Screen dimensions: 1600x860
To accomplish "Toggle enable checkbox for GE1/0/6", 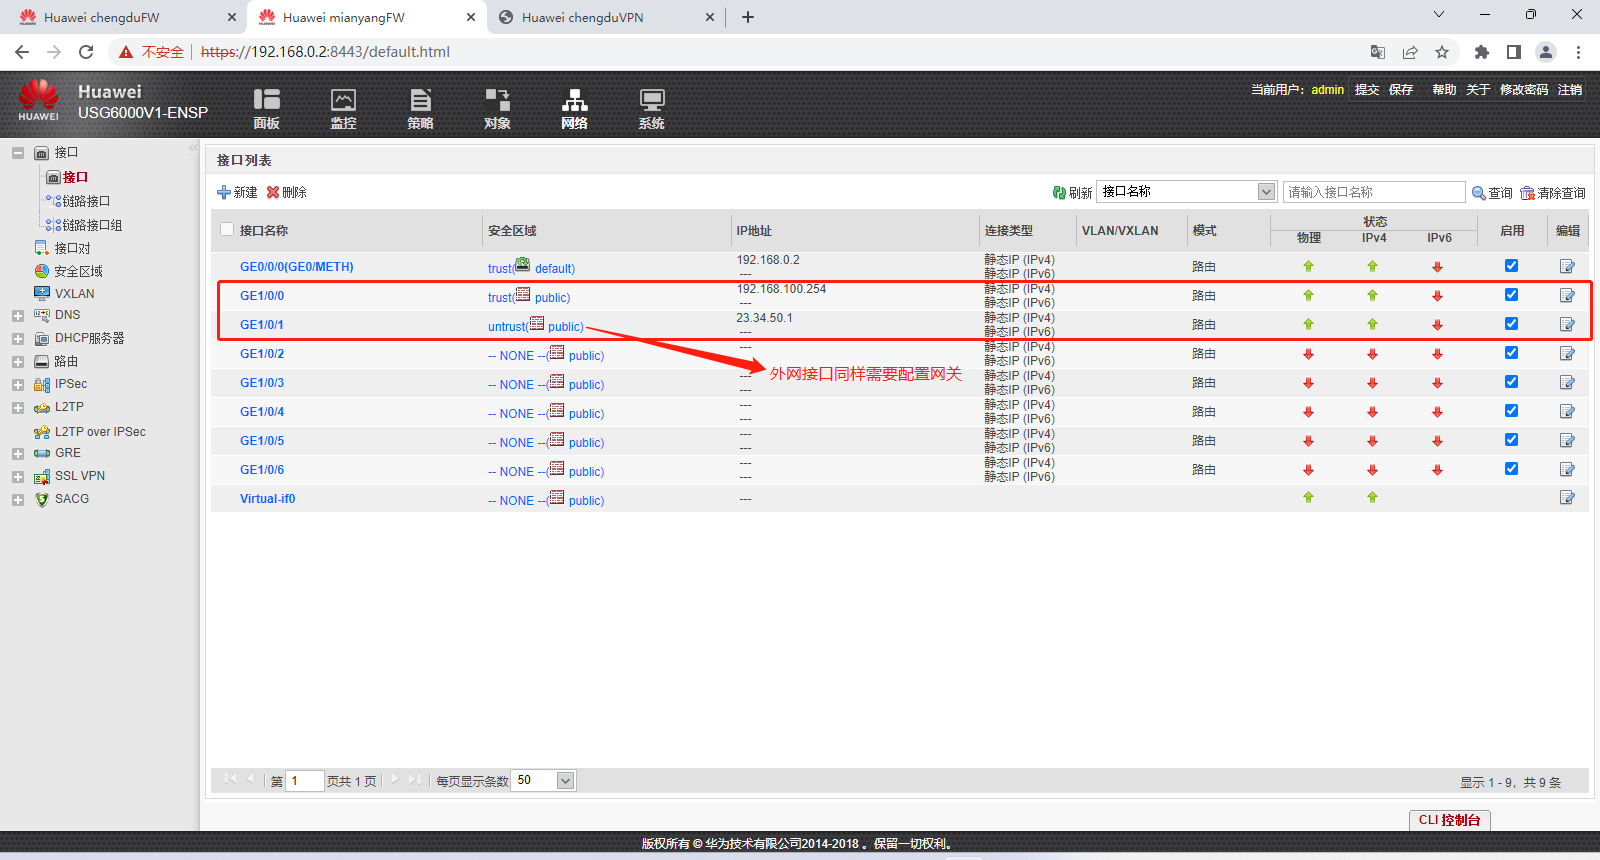I will [1511, 469].
